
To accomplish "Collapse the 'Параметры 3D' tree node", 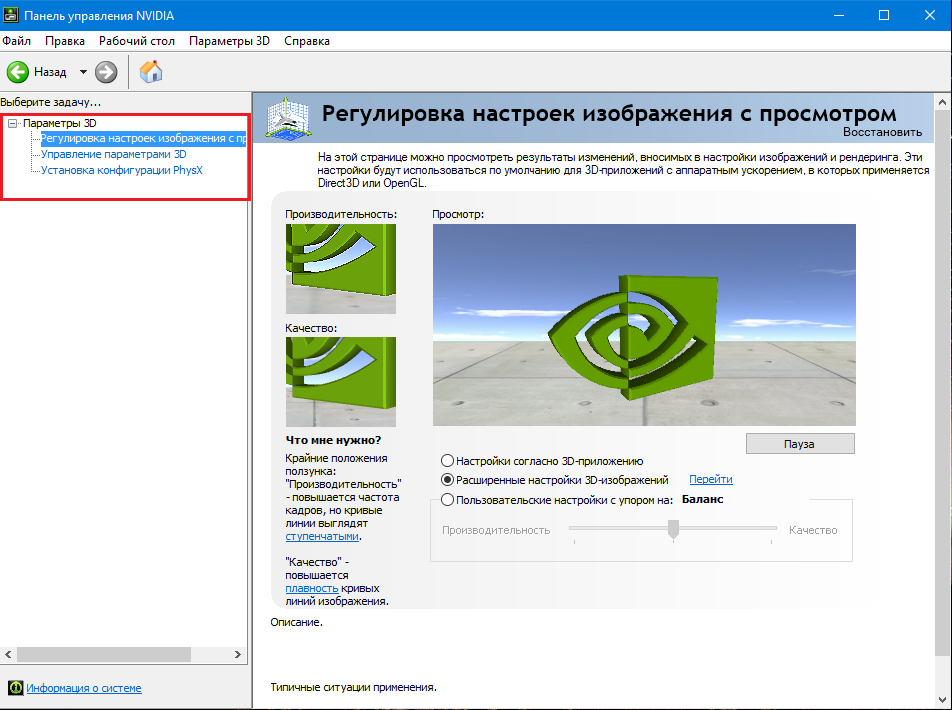I will (13, 123).
